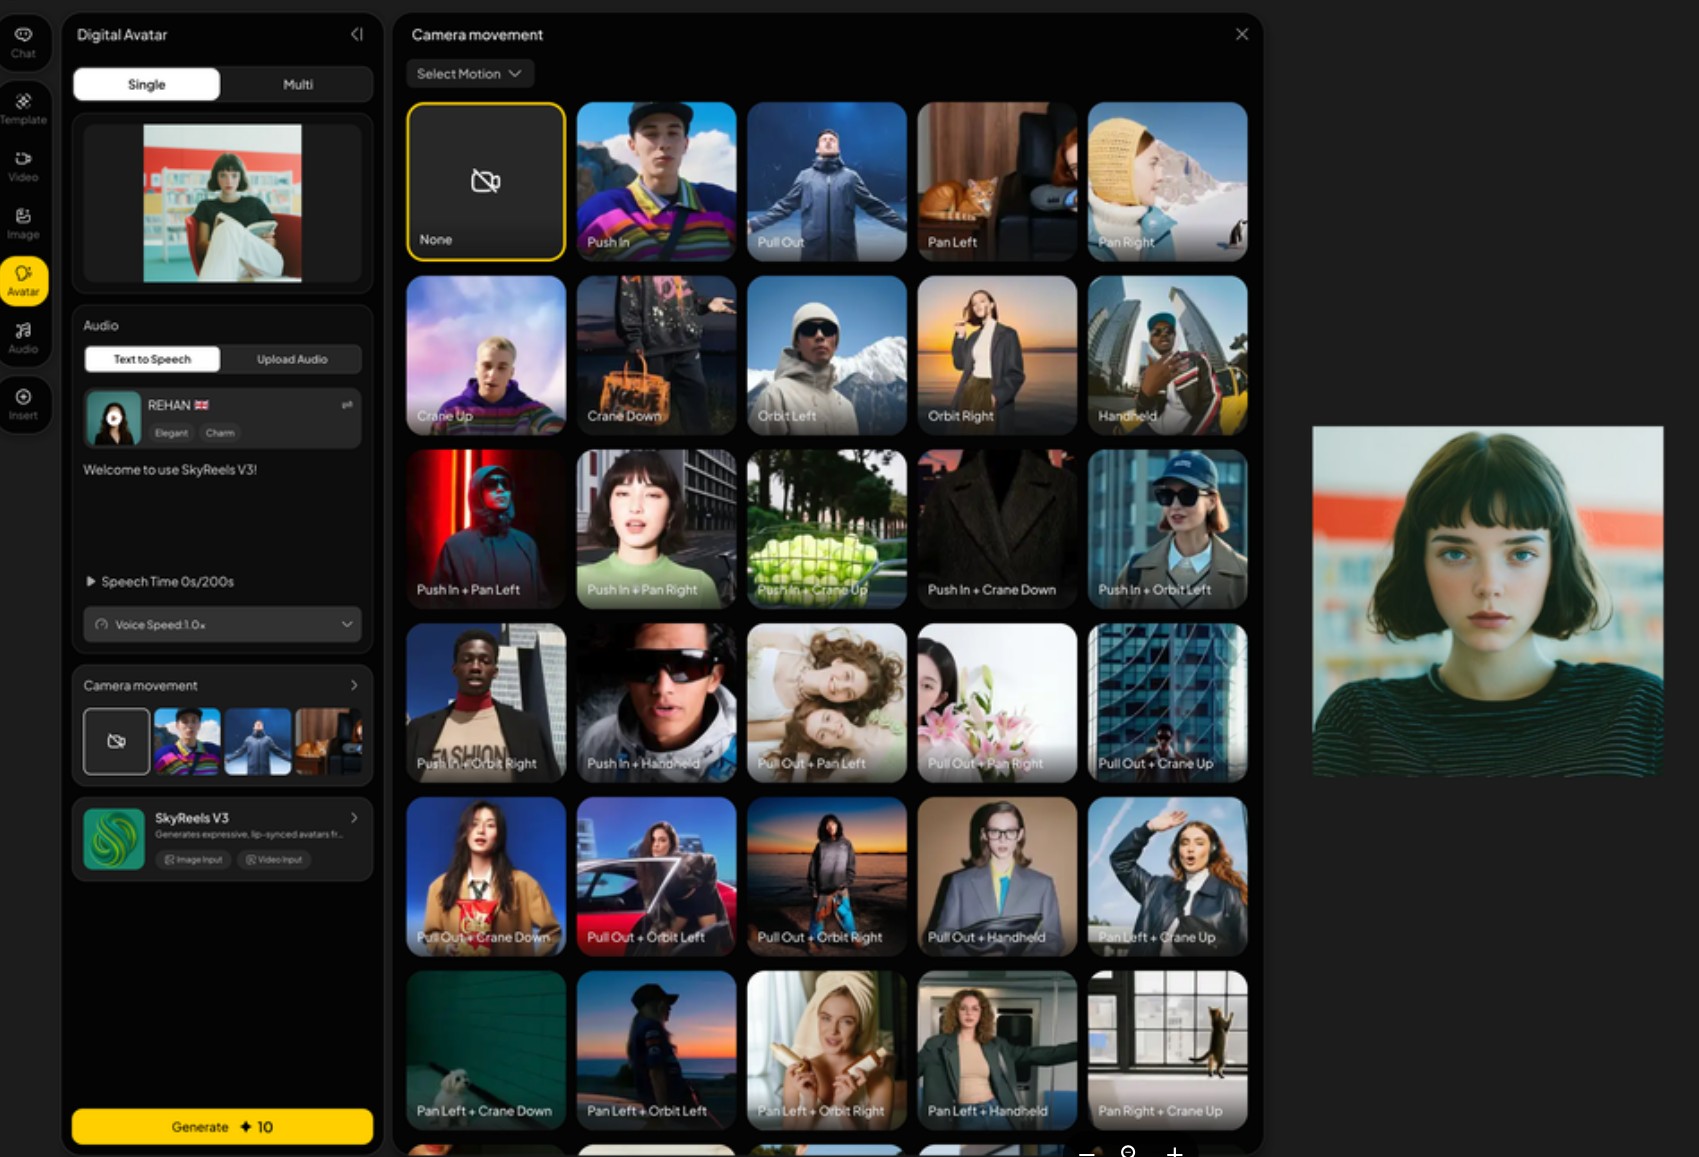Select Pull Out + Handheld movement
This screenshot has height=1157, width=1699.
point(997,876)
